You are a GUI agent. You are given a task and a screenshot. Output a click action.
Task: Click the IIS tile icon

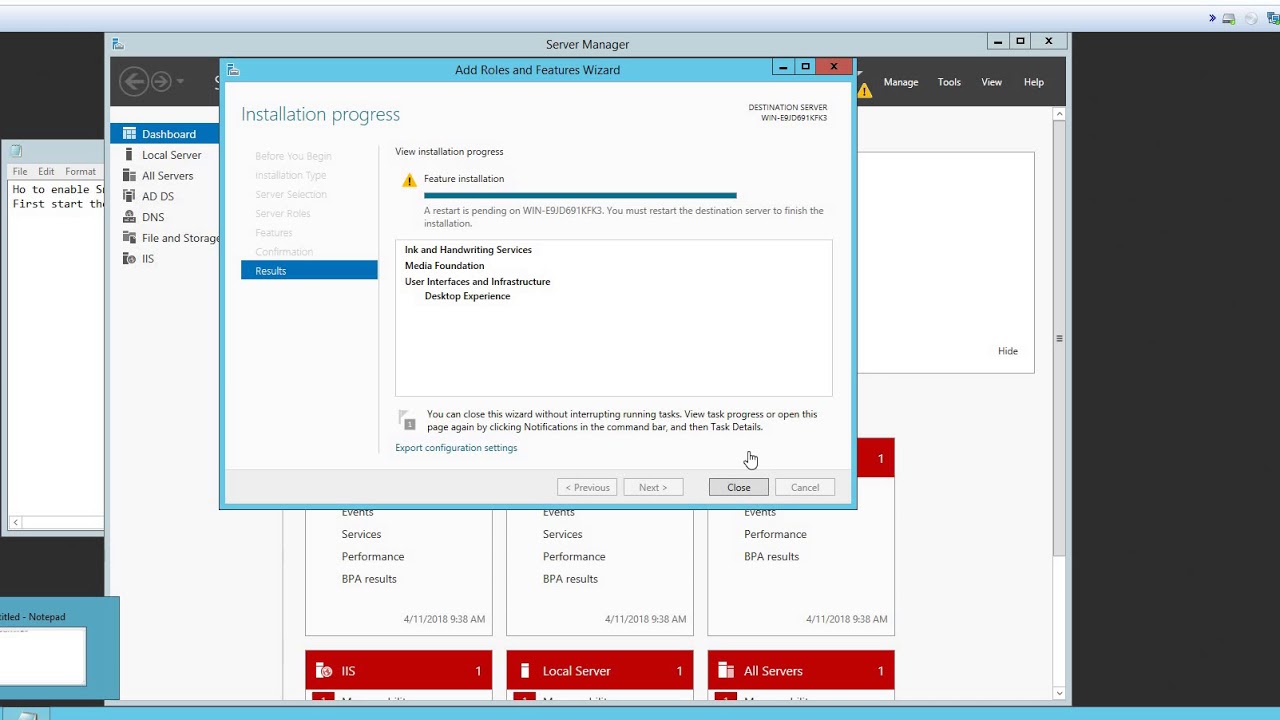pyautogui.click(x=324, y=671)
